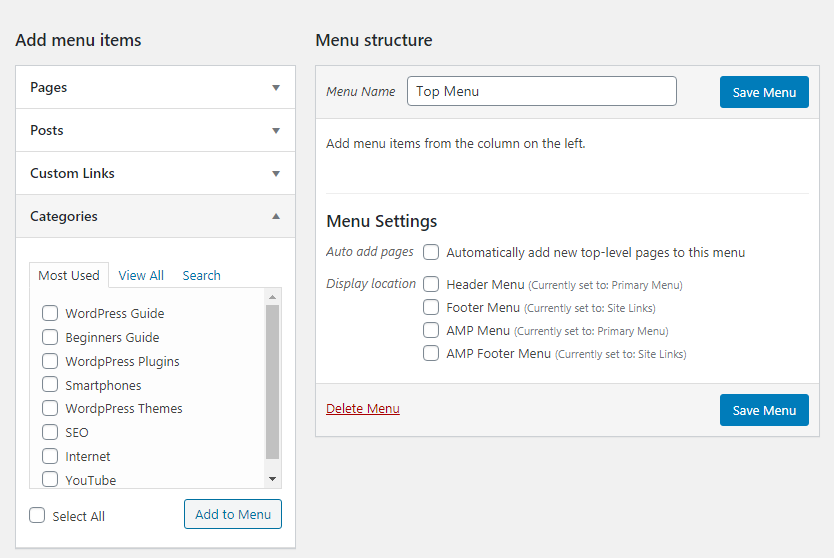Expand the Pages panel arrow
The height and width of the screenshot is (558, 834).
(276, 88)
